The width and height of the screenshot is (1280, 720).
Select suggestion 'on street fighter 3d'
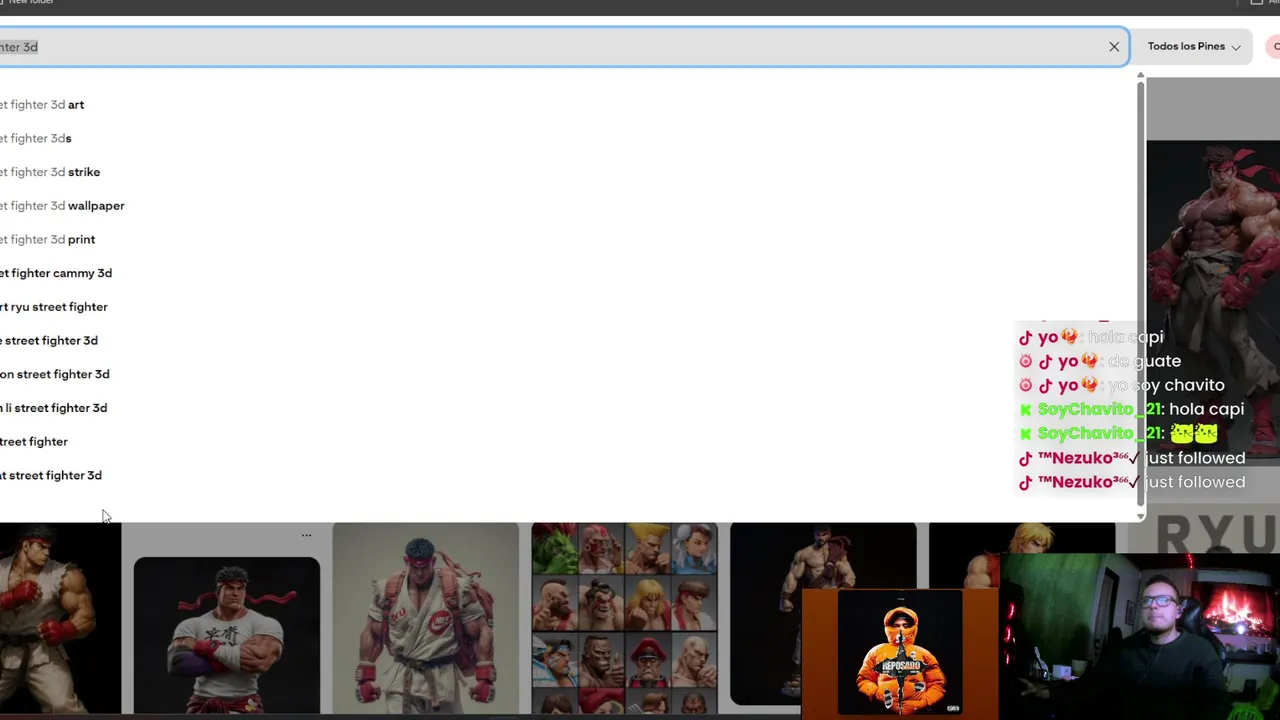tap(55, 374)
